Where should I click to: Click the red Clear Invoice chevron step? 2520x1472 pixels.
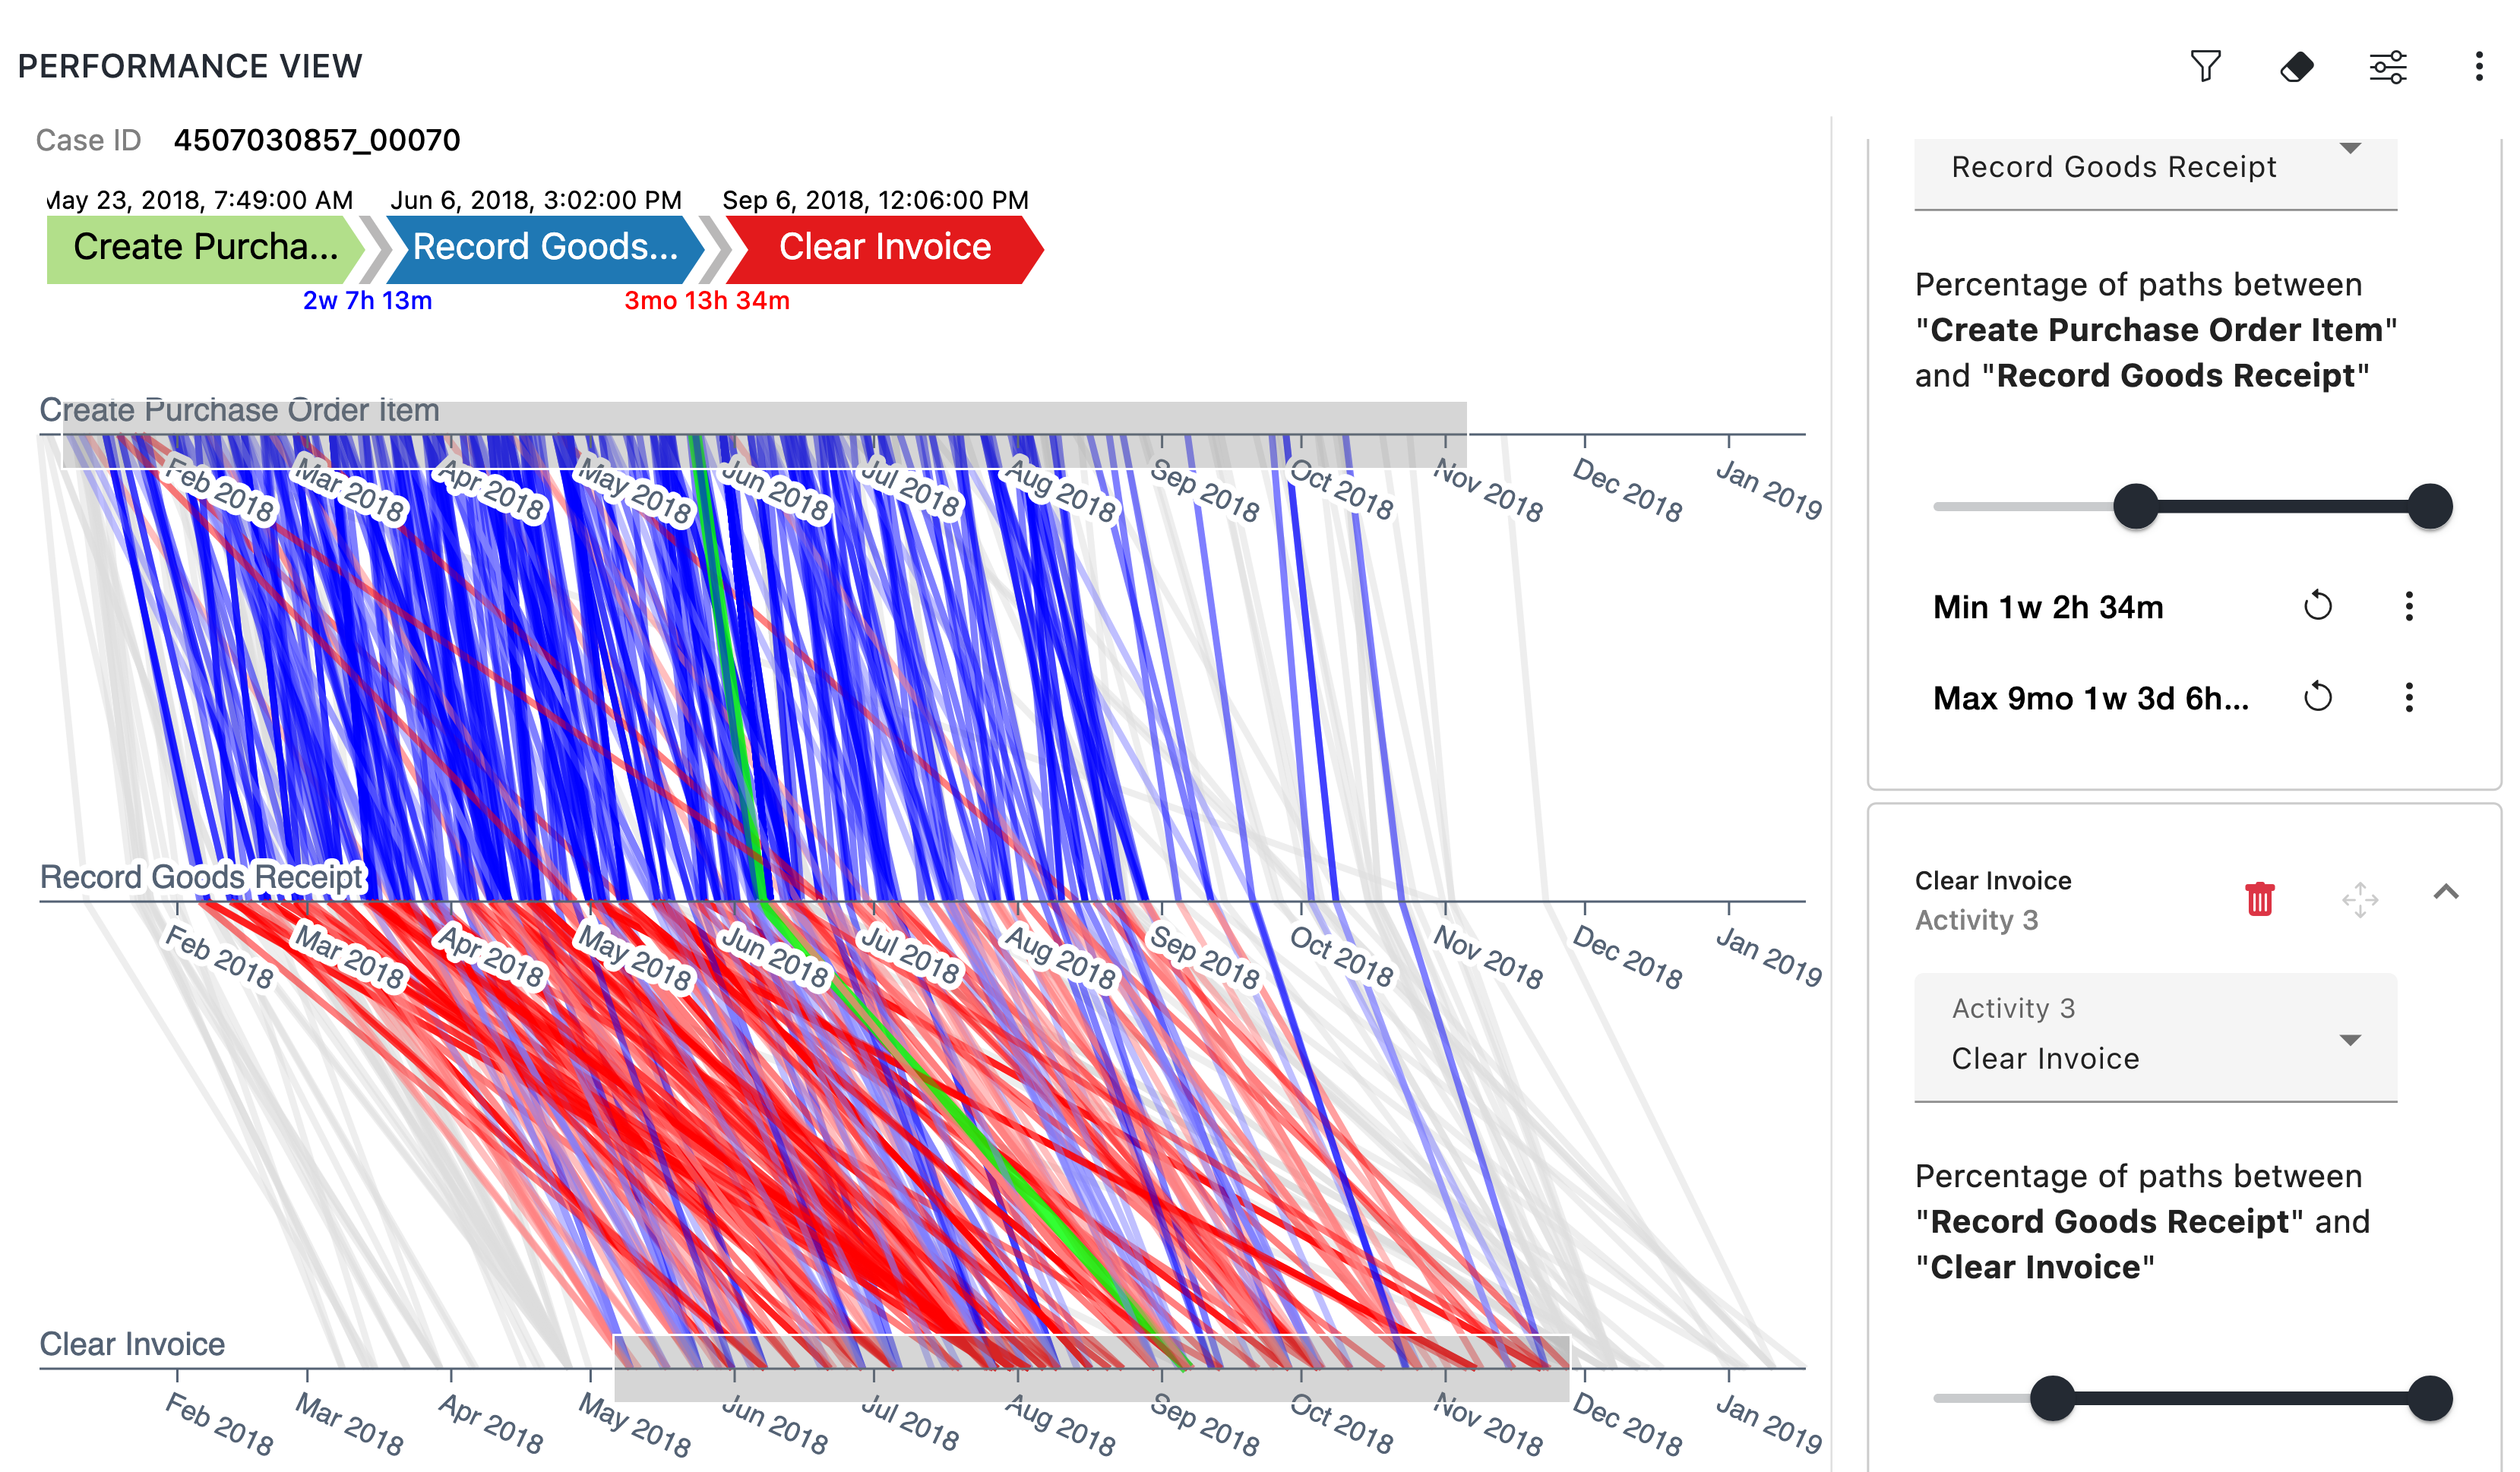[x=884, y=247]
